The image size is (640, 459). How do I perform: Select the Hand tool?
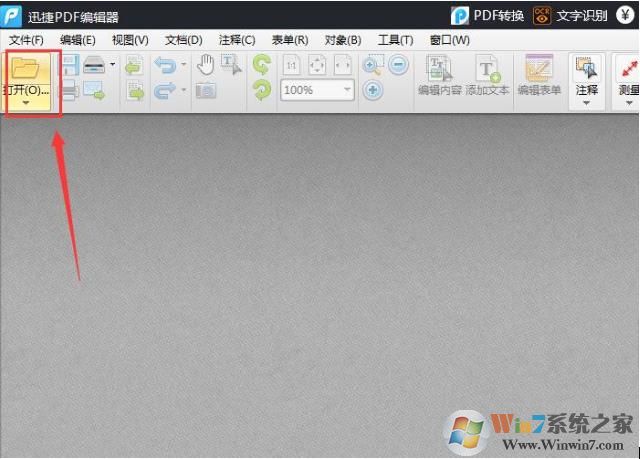click(205, 66)
